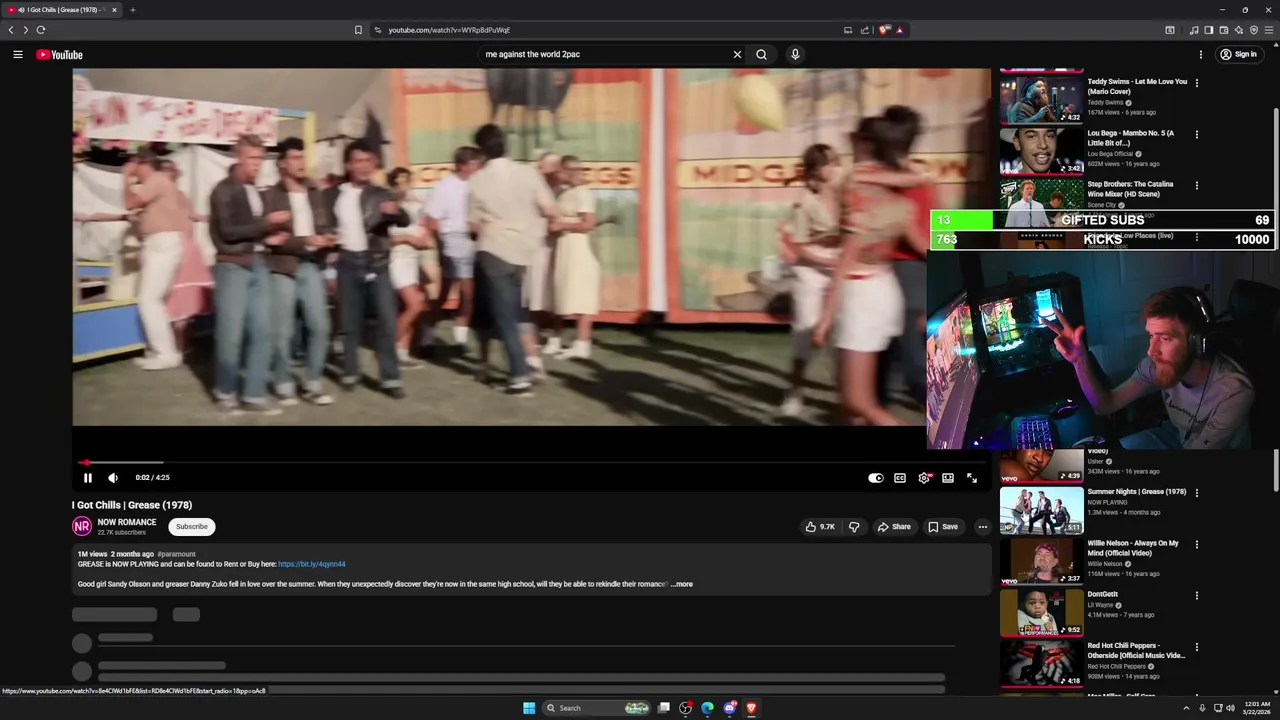Like the video with 9.7K likes

coord(820,526)
